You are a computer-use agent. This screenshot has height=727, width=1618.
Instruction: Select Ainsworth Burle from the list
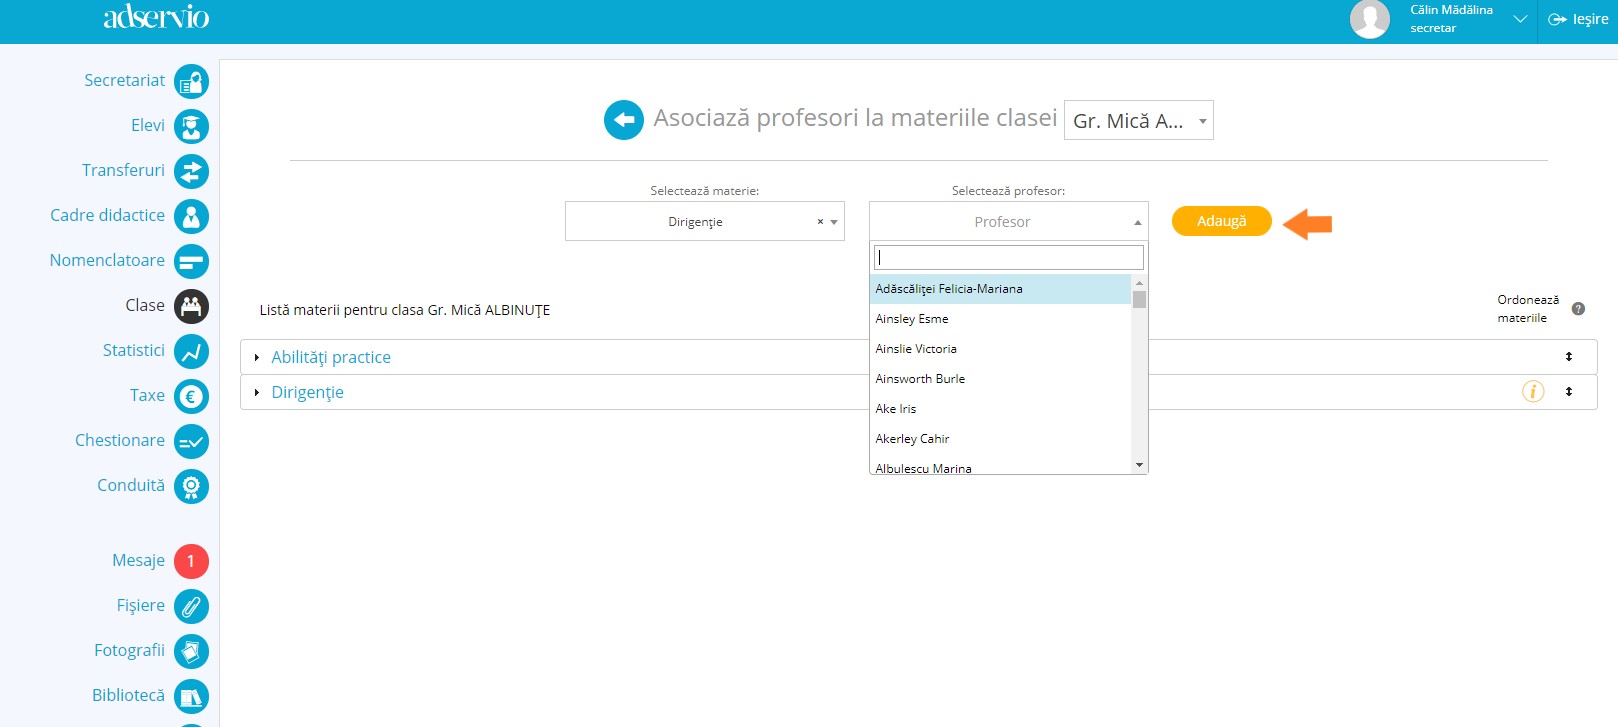[1001, 379]
